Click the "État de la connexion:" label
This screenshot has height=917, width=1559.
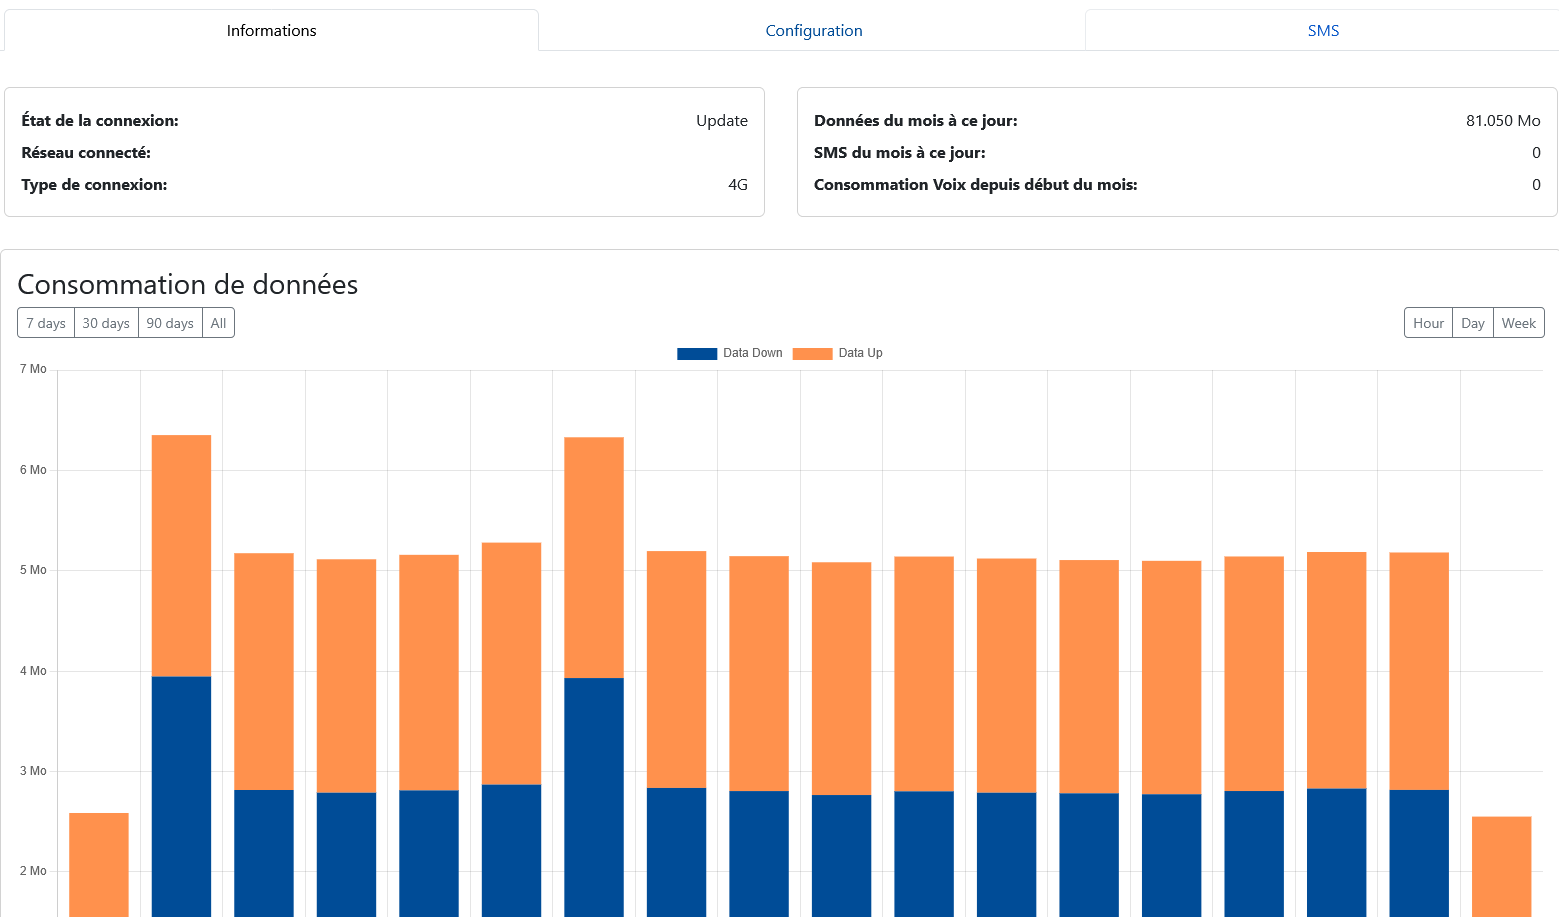(x=100, y=121)
